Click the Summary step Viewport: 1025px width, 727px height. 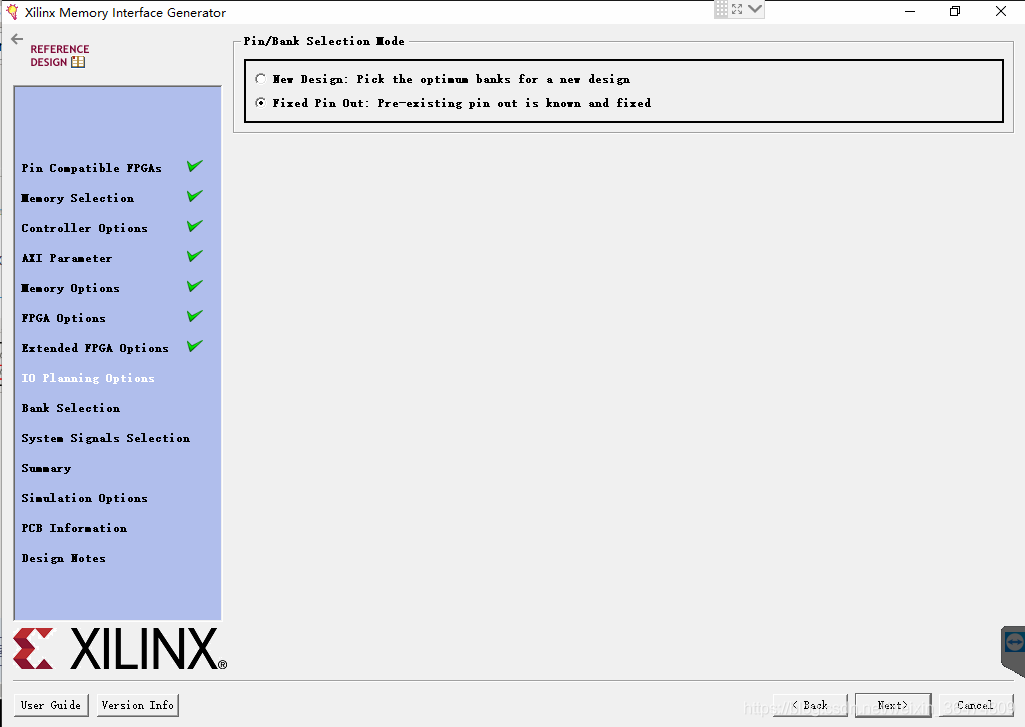[x=46, y=469]
